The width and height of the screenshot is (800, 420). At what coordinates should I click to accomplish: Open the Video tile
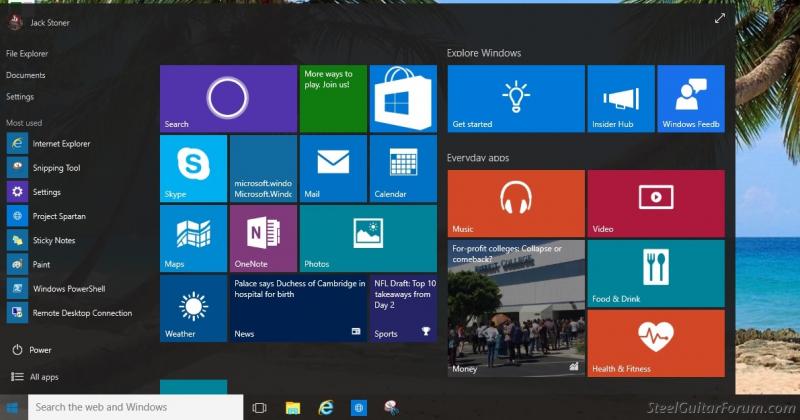(x=656, y=204)
